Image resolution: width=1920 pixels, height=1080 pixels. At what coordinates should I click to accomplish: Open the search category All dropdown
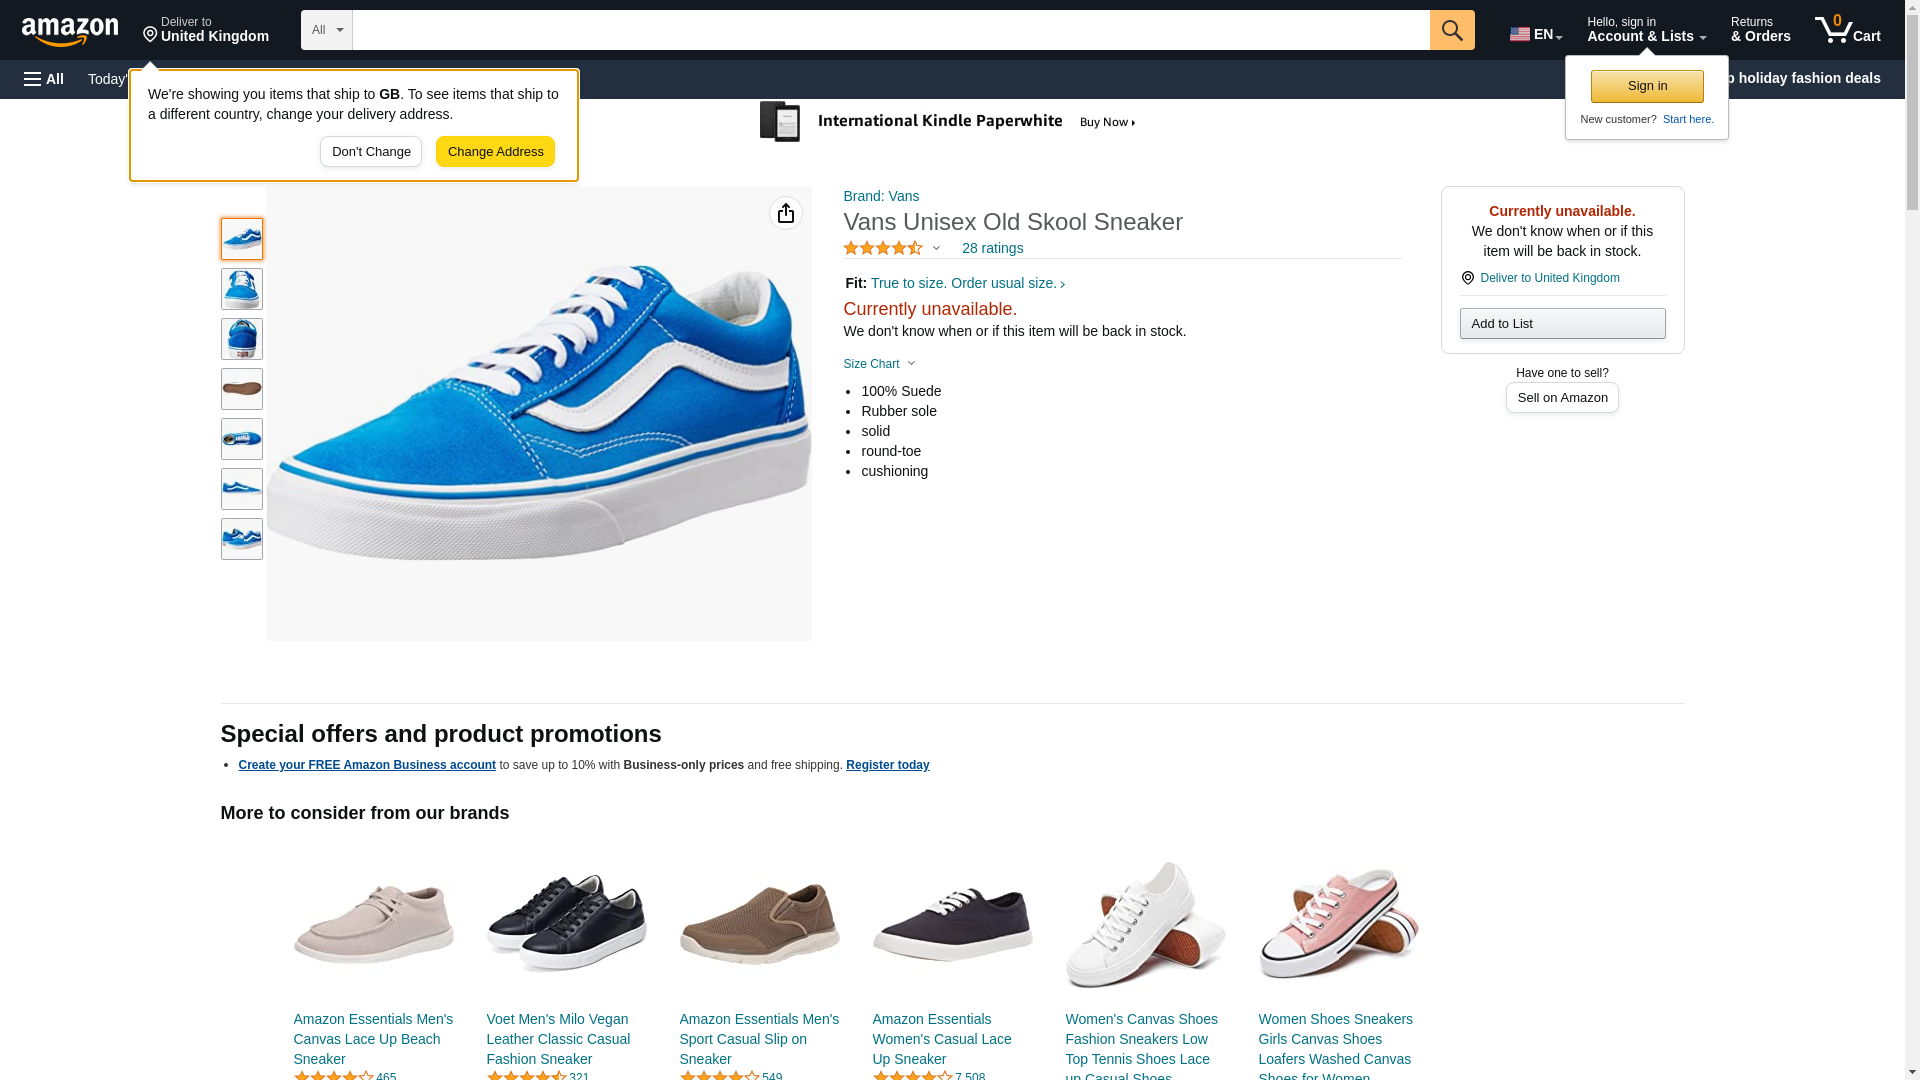[x=326, y=30]
